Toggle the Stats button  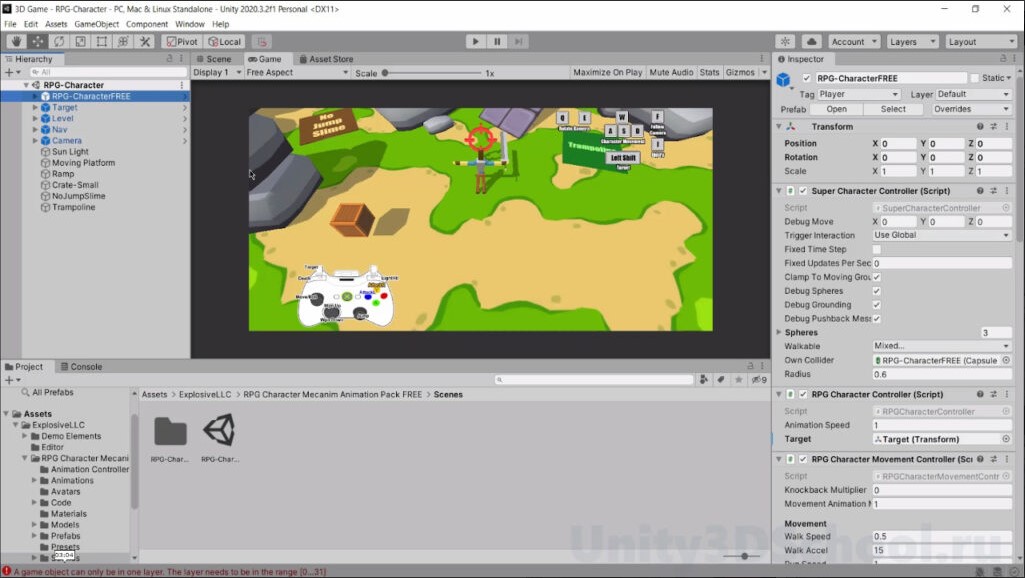tap(709, 73)
